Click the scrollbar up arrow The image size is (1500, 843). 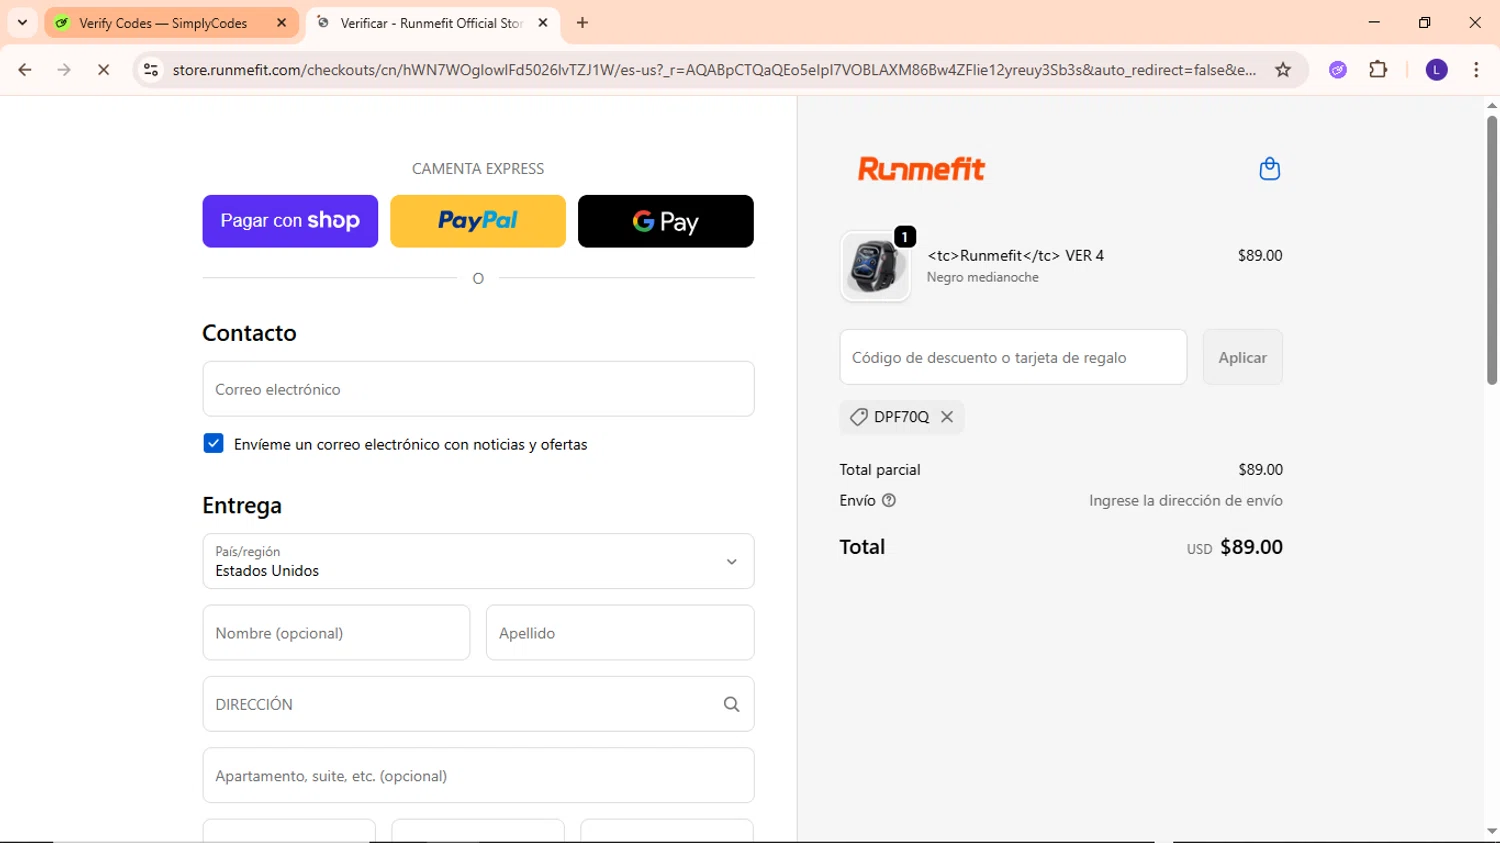[x=1491, y=105]
